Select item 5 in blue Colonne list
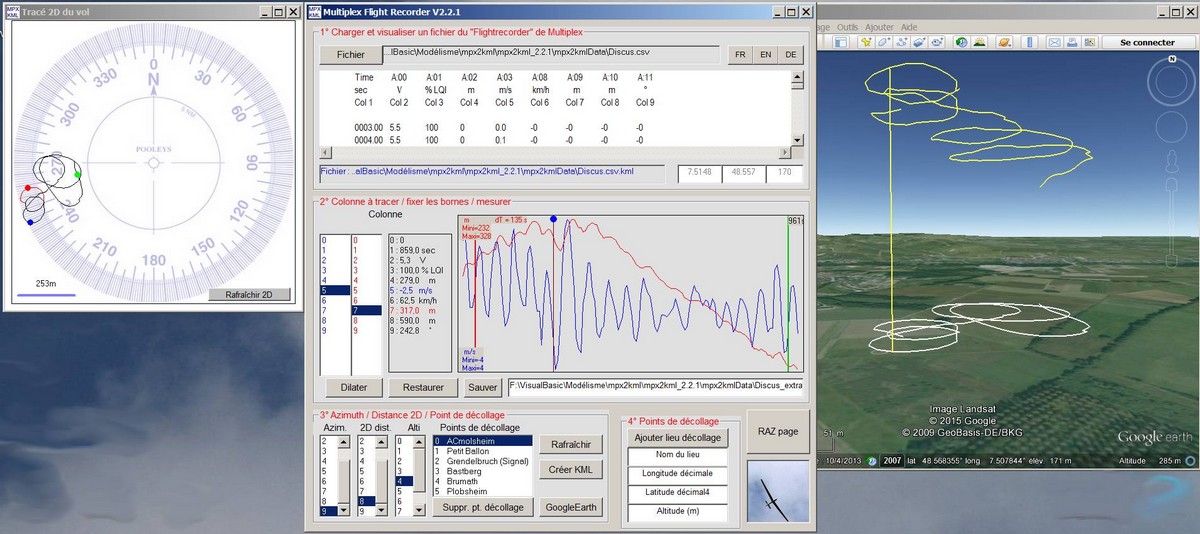Image resolution: width=1200 pixels, height=534 pixels. click(334, 290)
